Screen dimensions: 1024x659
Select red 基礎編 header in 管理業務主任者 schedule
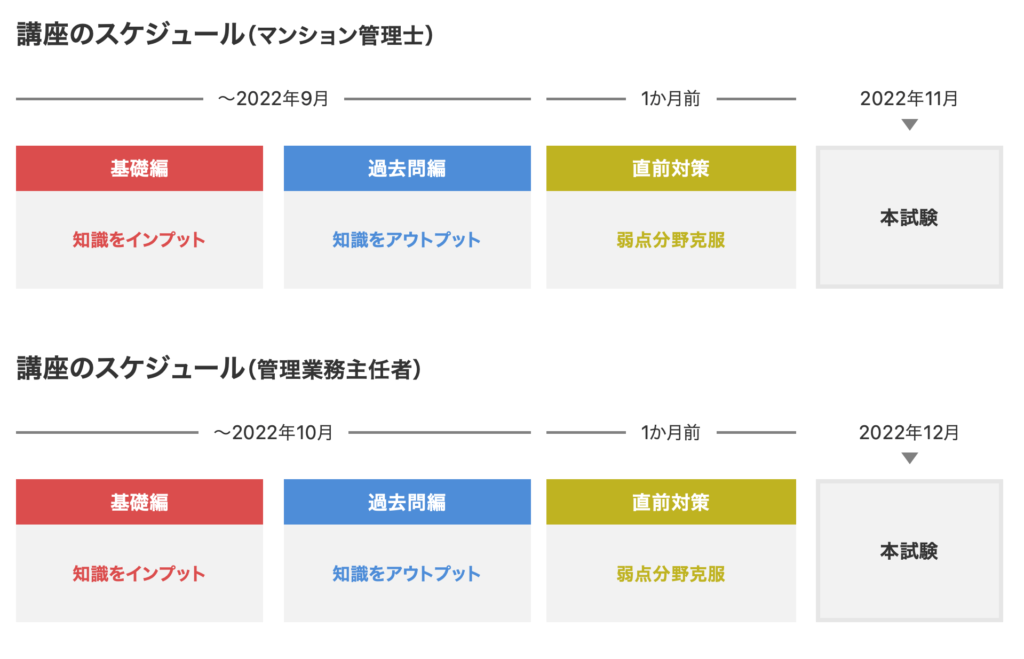pyautogui.click(x=139, y=502)
